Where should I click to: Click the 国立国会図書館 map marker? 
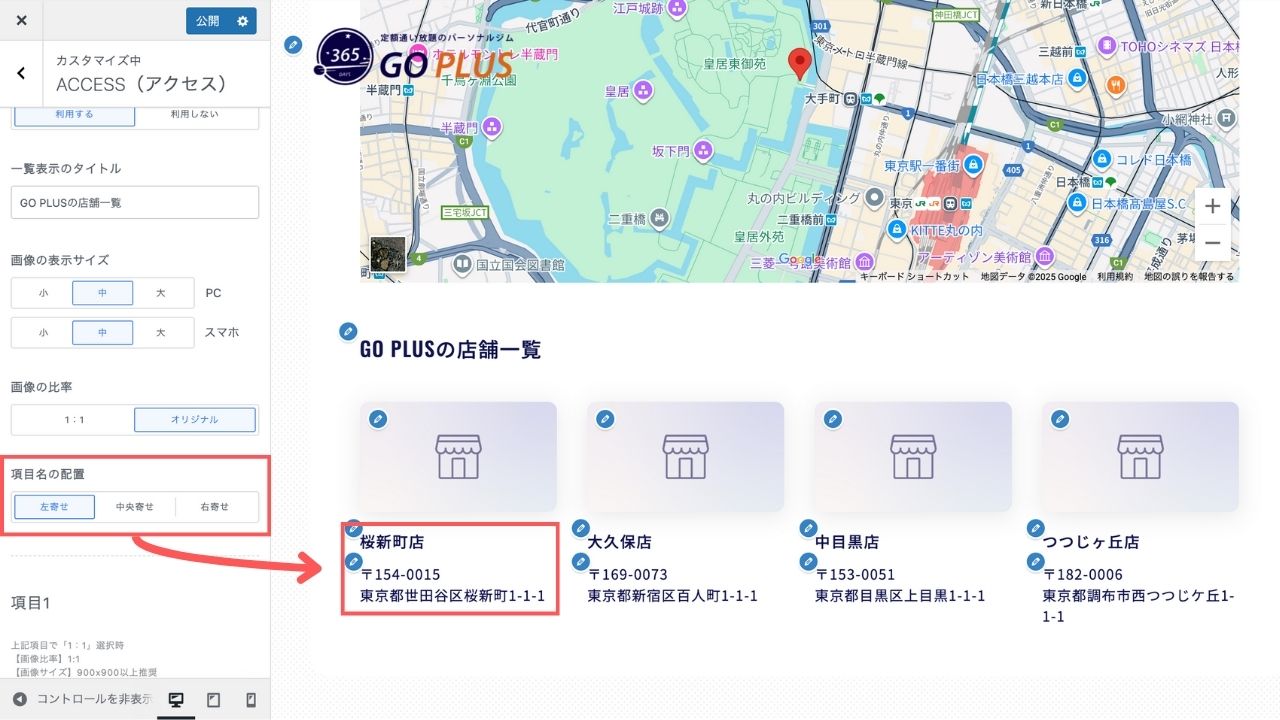462,264
